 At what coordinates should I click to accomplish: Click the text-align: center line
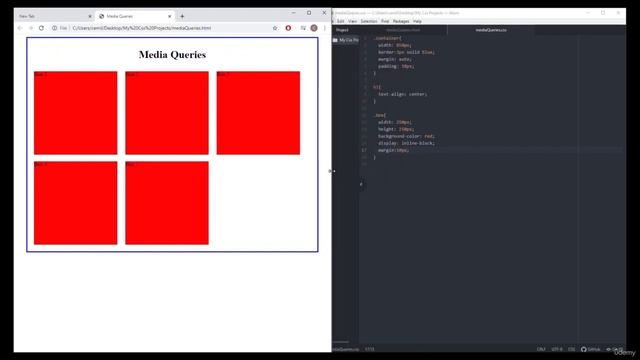click(x=402, y=94)
